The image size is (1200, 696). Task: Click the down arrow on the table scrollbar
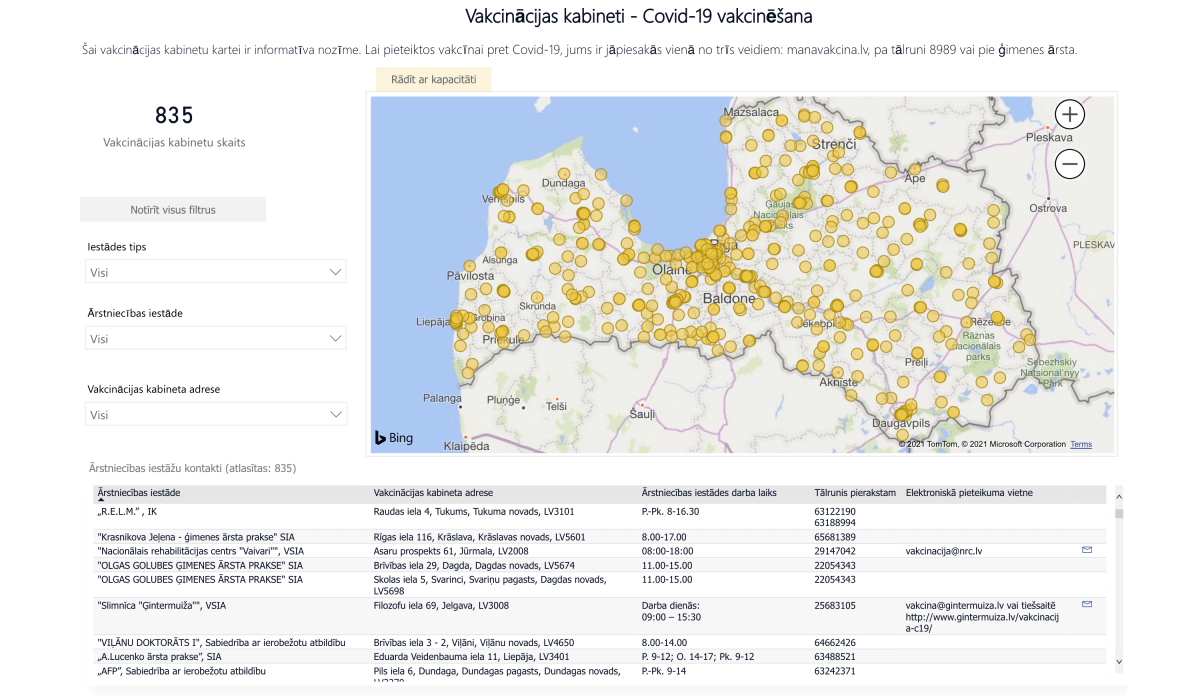[x=1120, y=660]
